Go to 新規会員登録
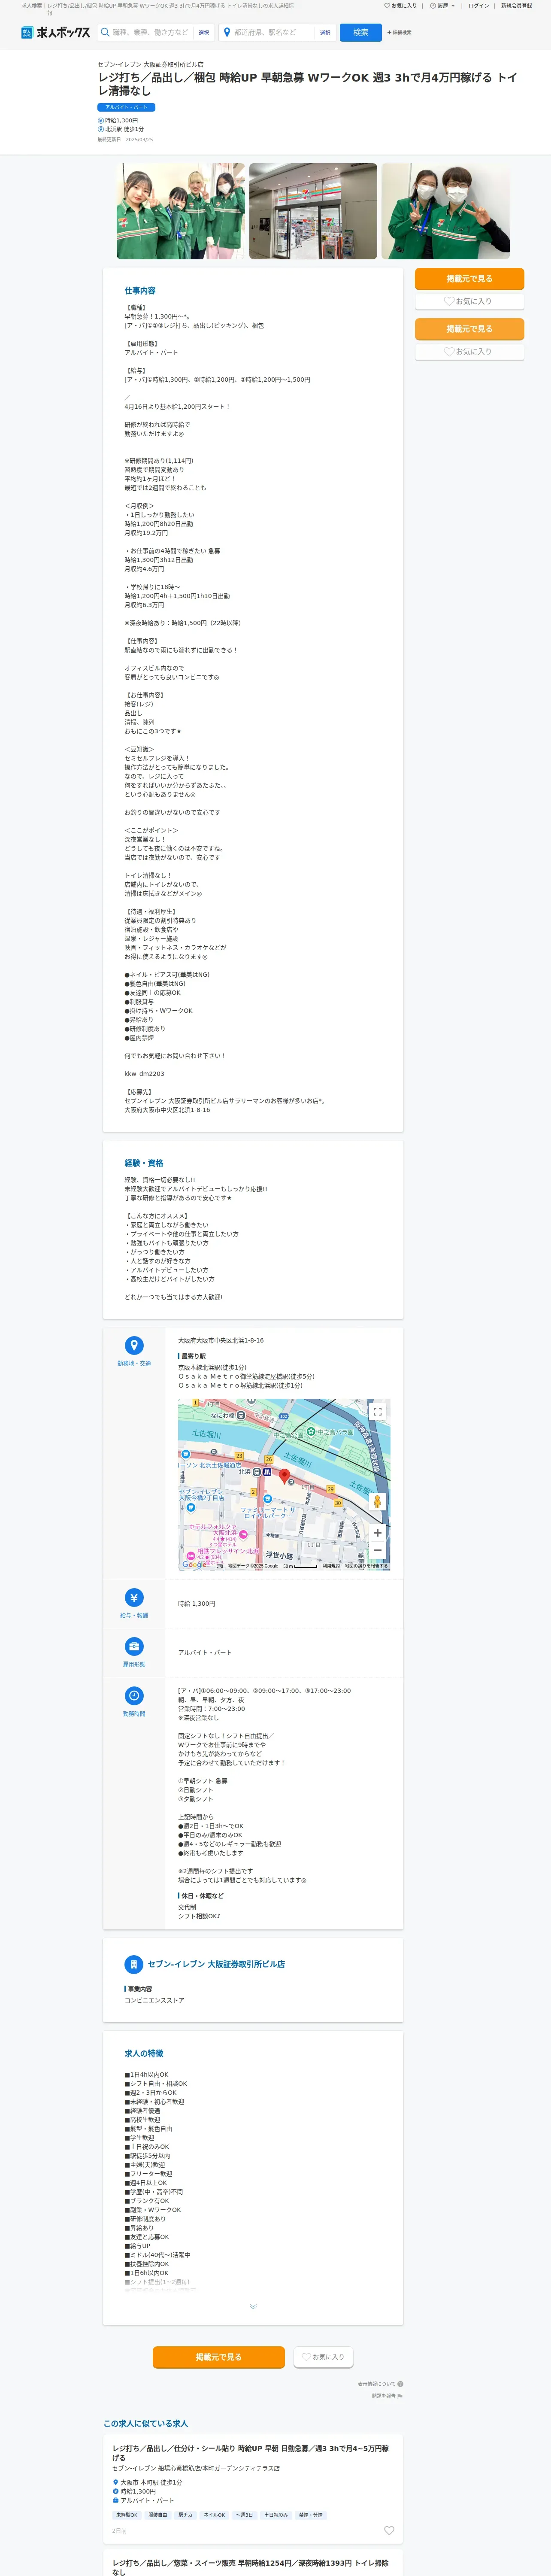Viewport: 551px width, 2576px height. coord(516,6)
